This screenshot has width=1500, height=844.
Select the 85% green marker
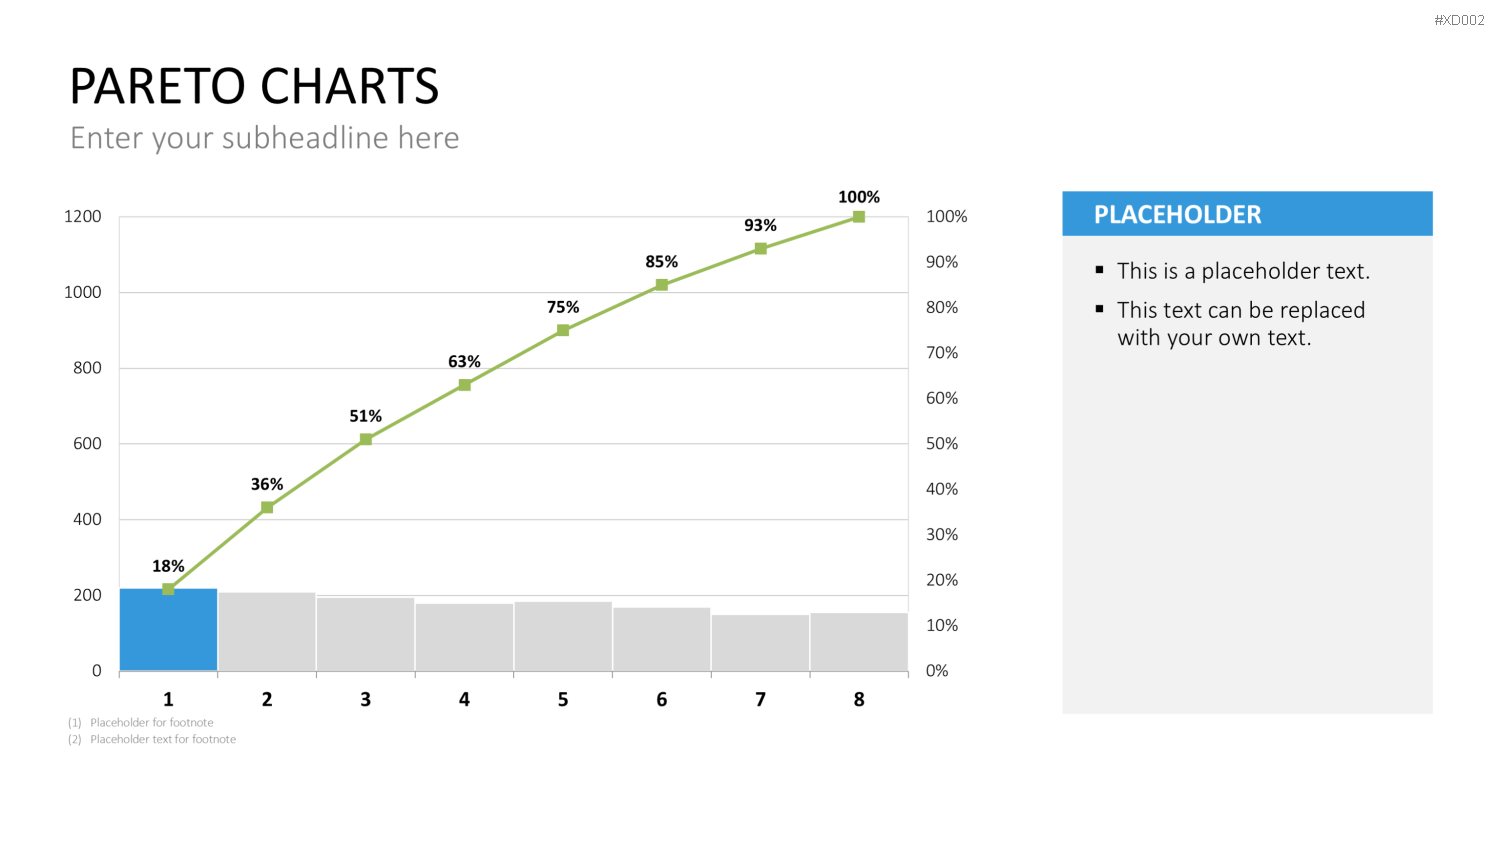[x=662, y=285]
